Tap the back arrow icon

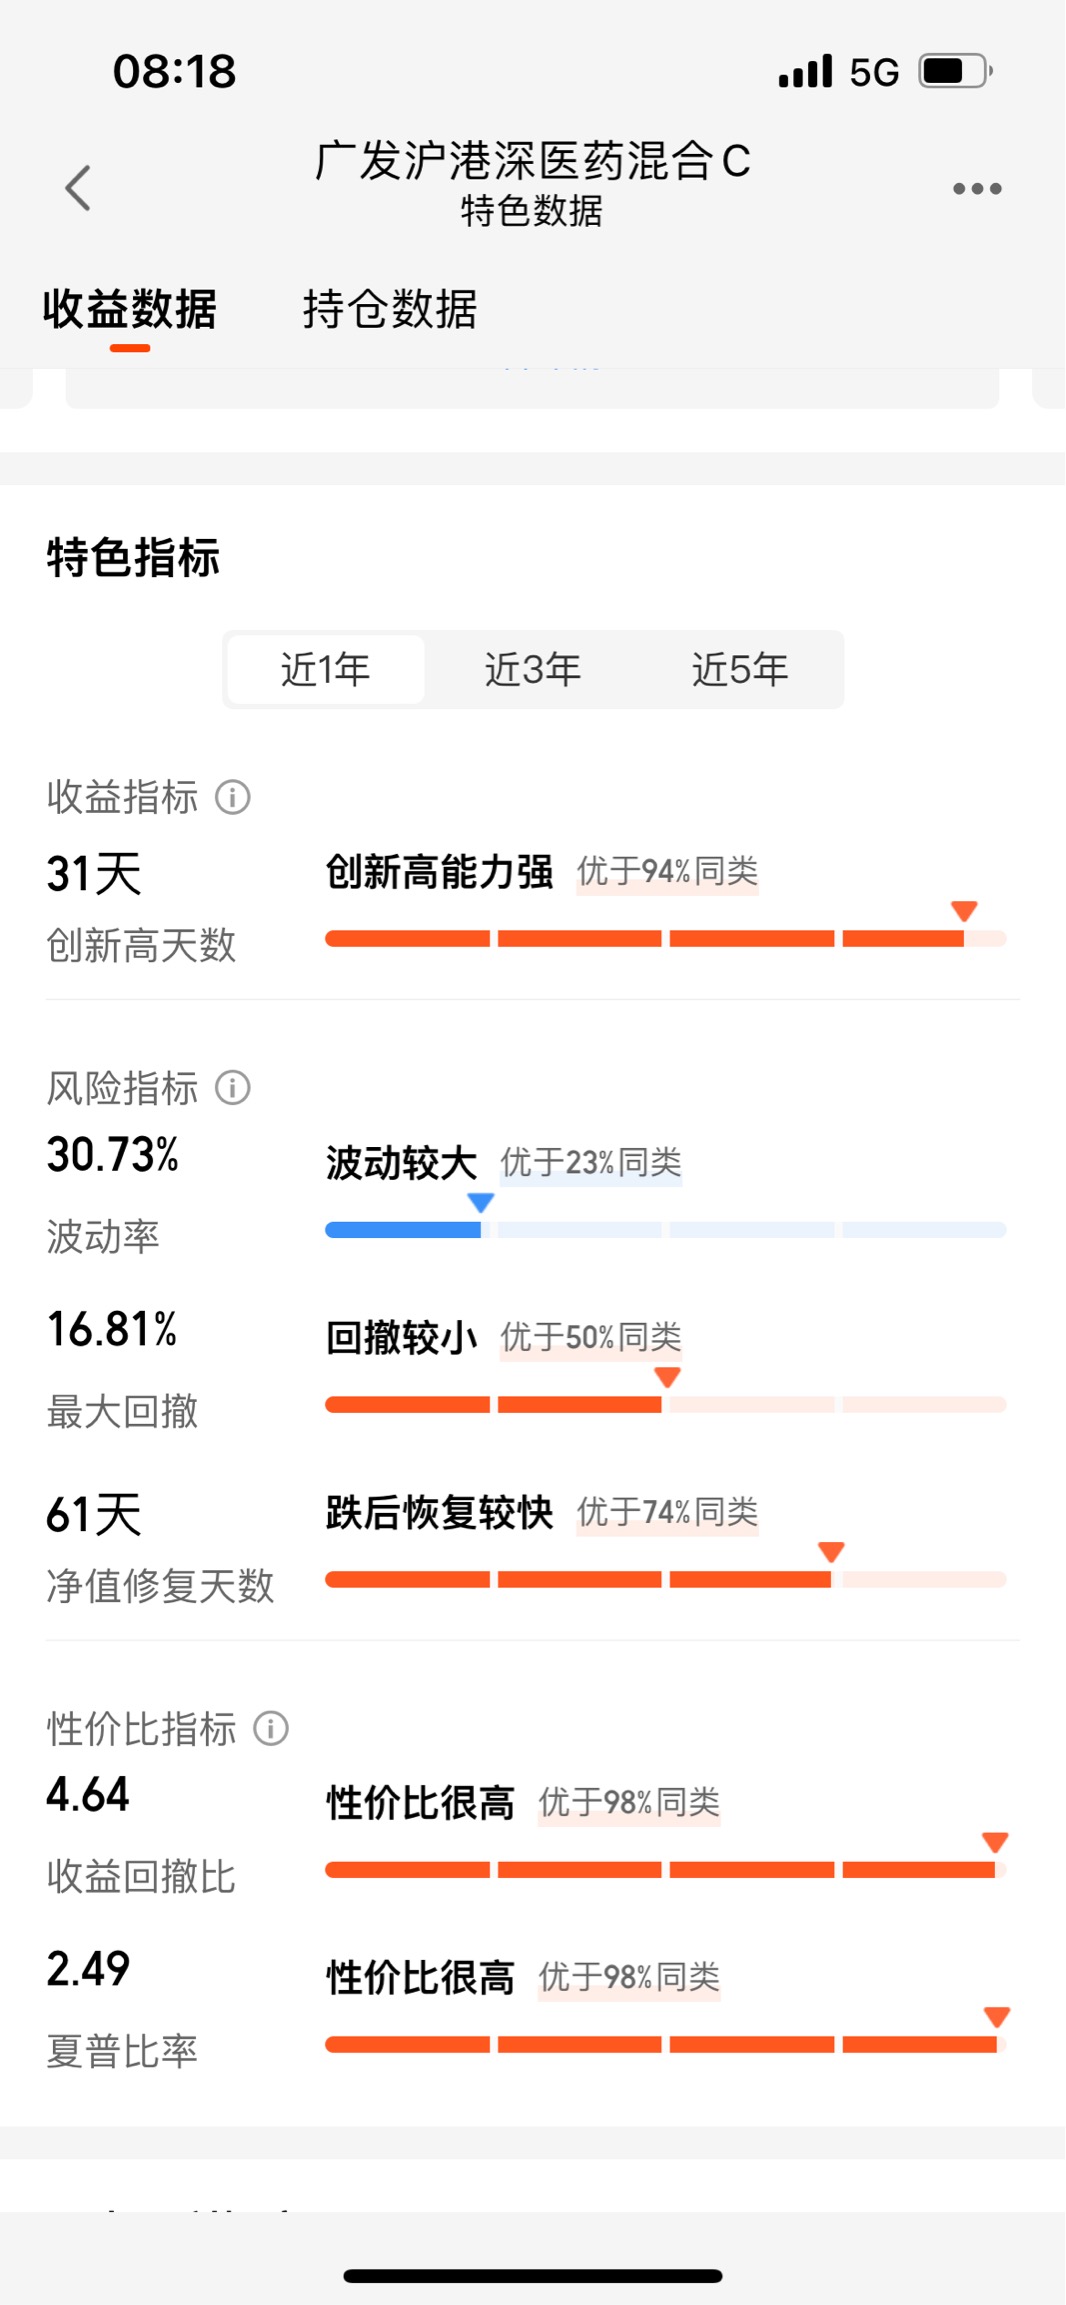(x=78, y=188)
